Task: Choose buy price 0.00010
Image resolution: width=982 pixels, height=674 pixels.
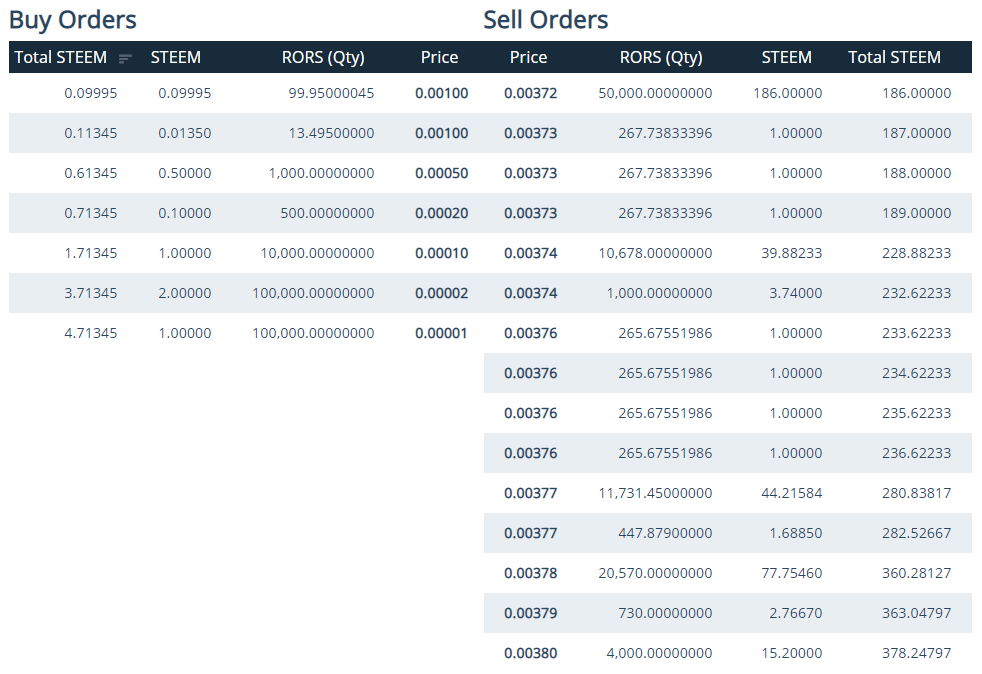Action: tap(442, 253)
